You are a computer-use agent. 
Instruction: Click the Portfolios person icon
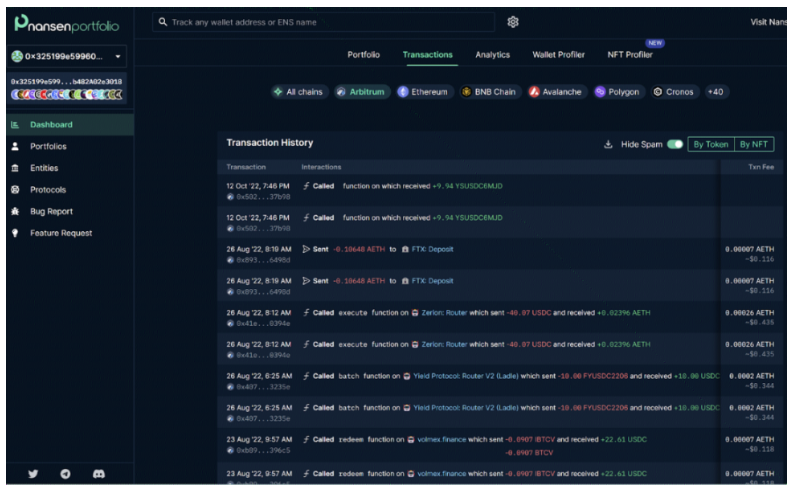pyautogui.click(x=15, y=146)
